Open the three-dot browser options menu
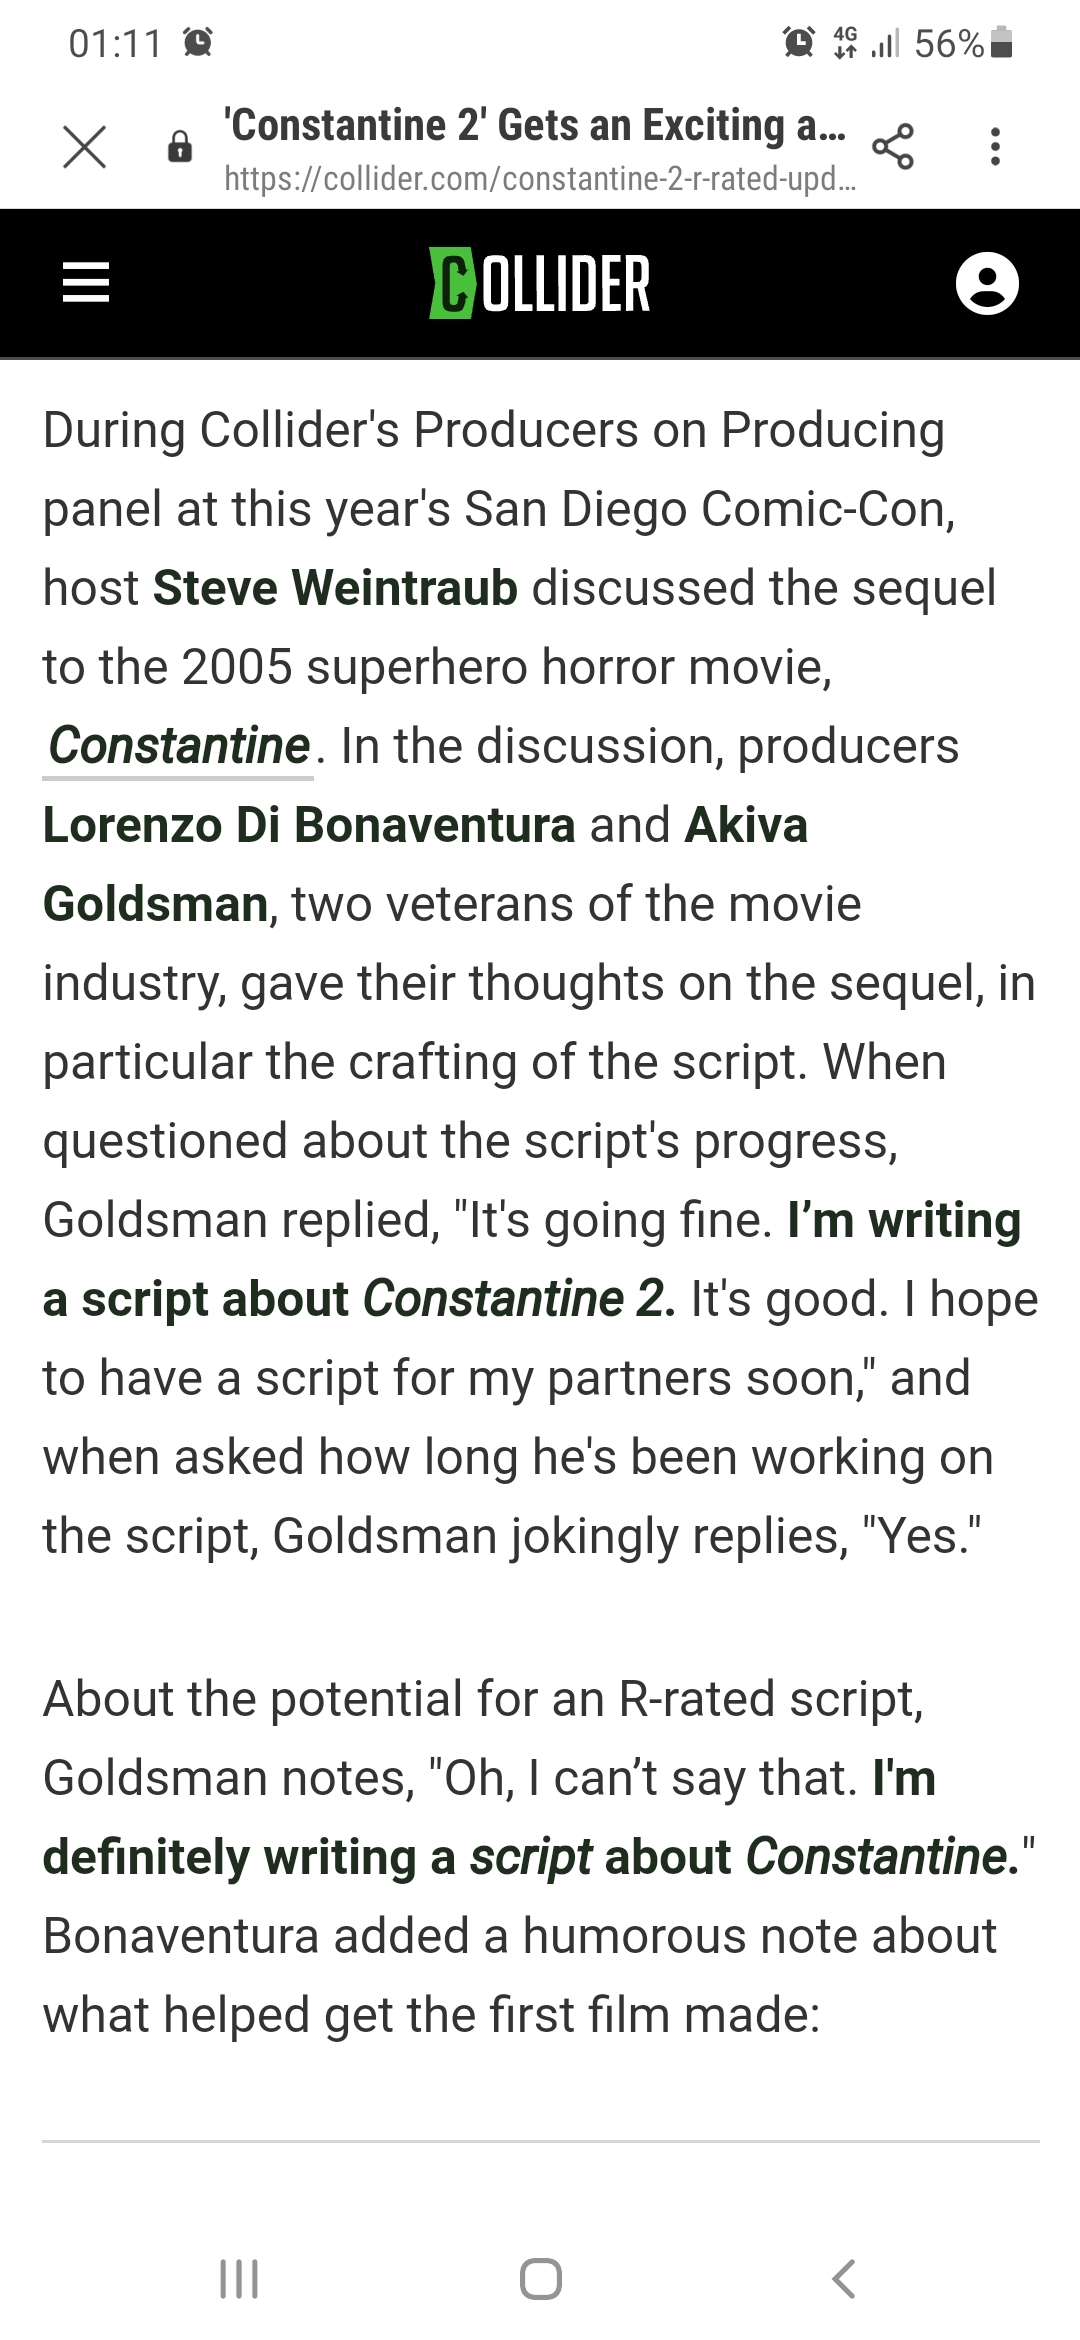 point(994,147)
